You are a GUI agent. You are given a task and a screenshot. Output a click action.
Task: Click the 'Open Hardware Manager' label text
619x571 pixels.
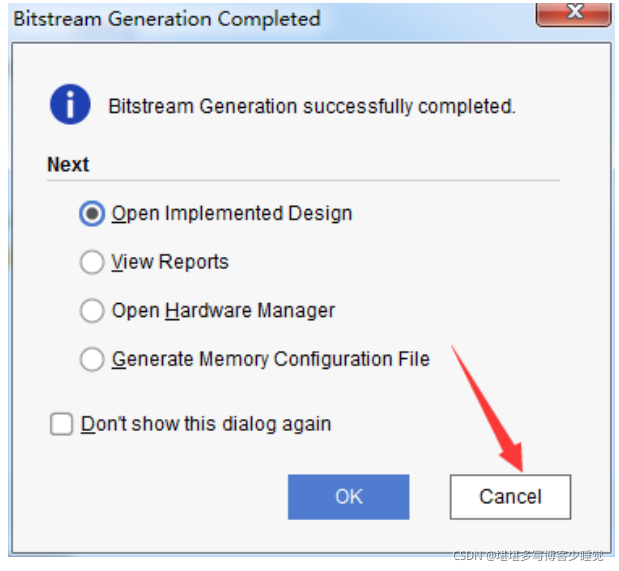coord(223,311)
